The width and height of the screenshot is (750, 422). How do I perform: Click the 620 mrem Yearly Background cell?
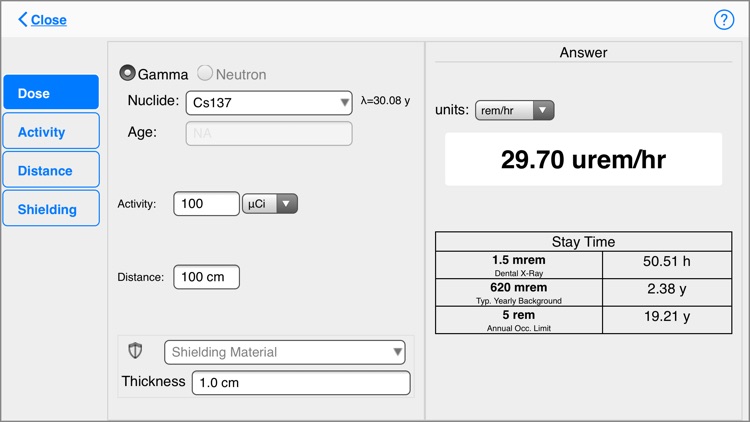[519, 292]
